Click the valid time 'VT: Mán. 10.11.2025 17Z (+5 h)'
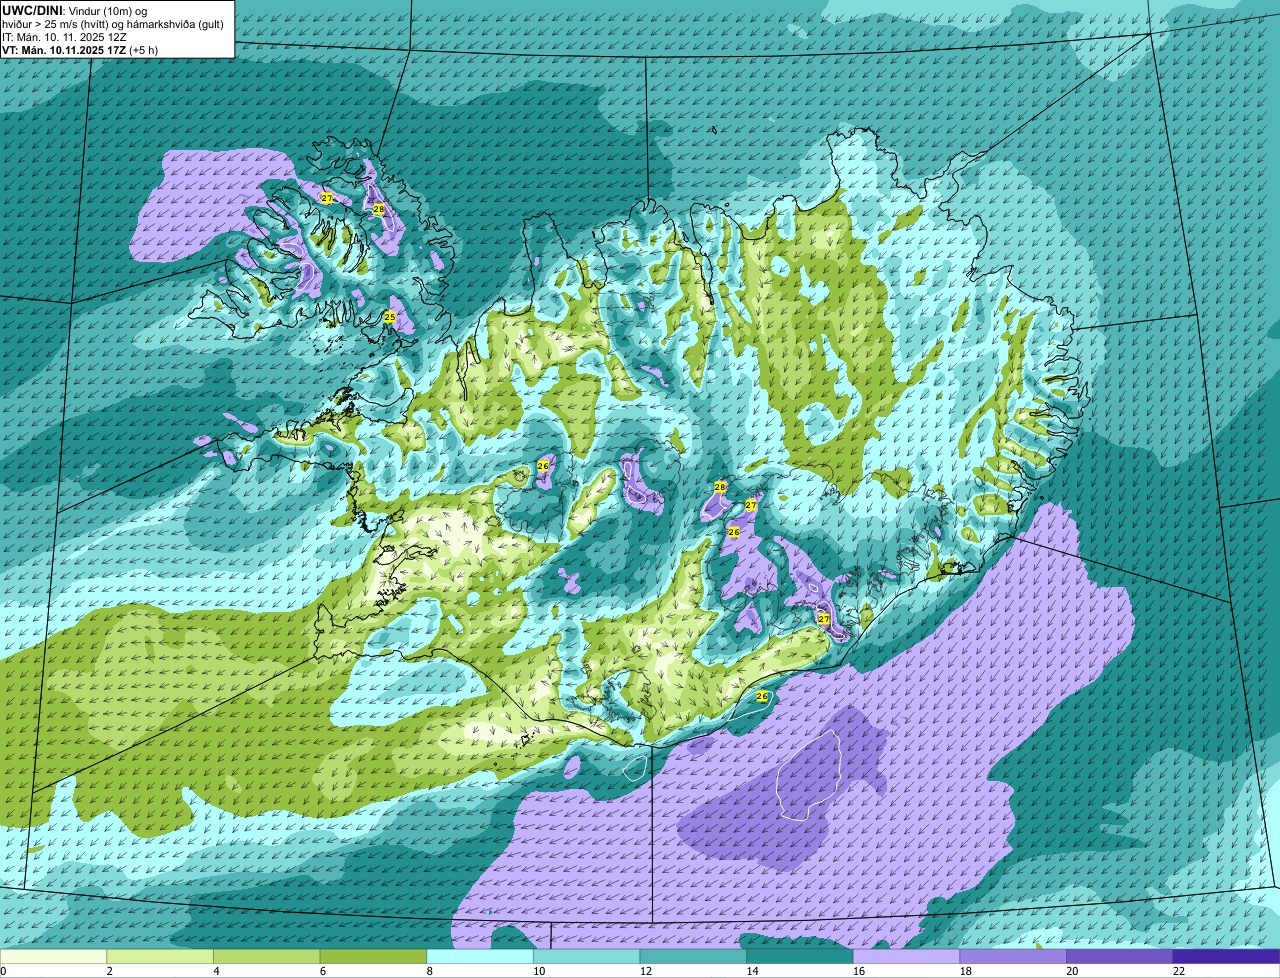 [80, 50]
